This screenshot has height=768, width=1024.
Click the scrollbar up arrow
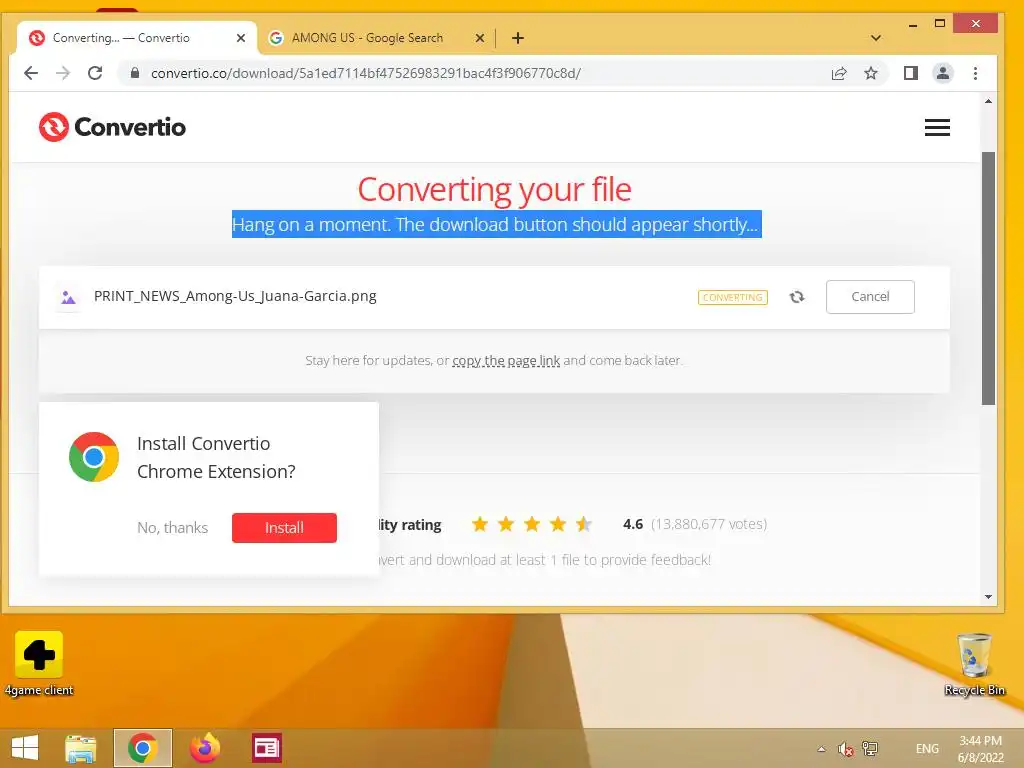point(988,101)
